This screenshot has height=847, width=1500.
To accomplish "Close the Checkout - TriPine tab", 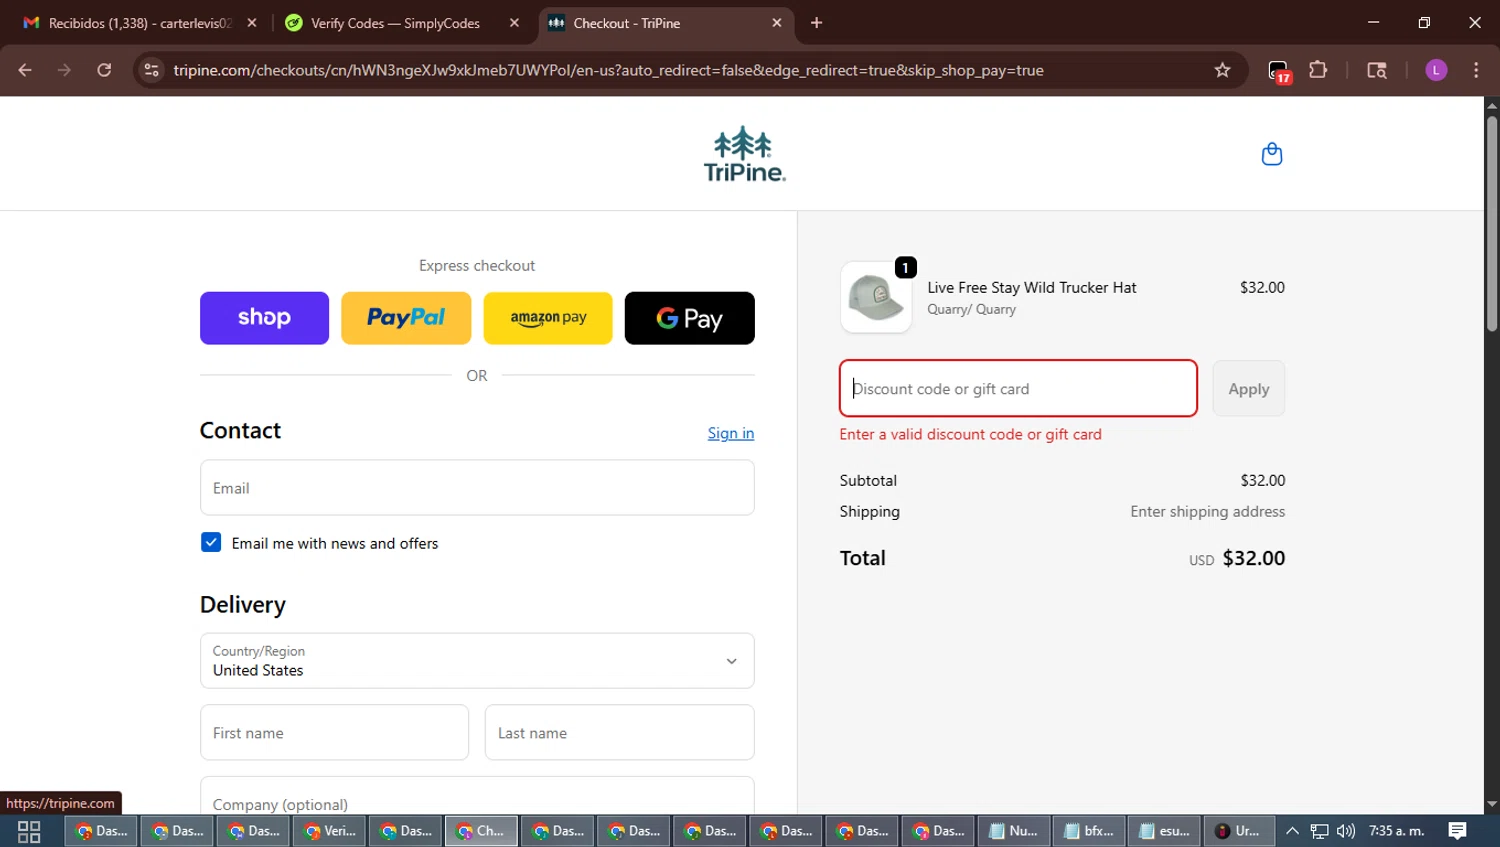I will [x=776, y=23].
